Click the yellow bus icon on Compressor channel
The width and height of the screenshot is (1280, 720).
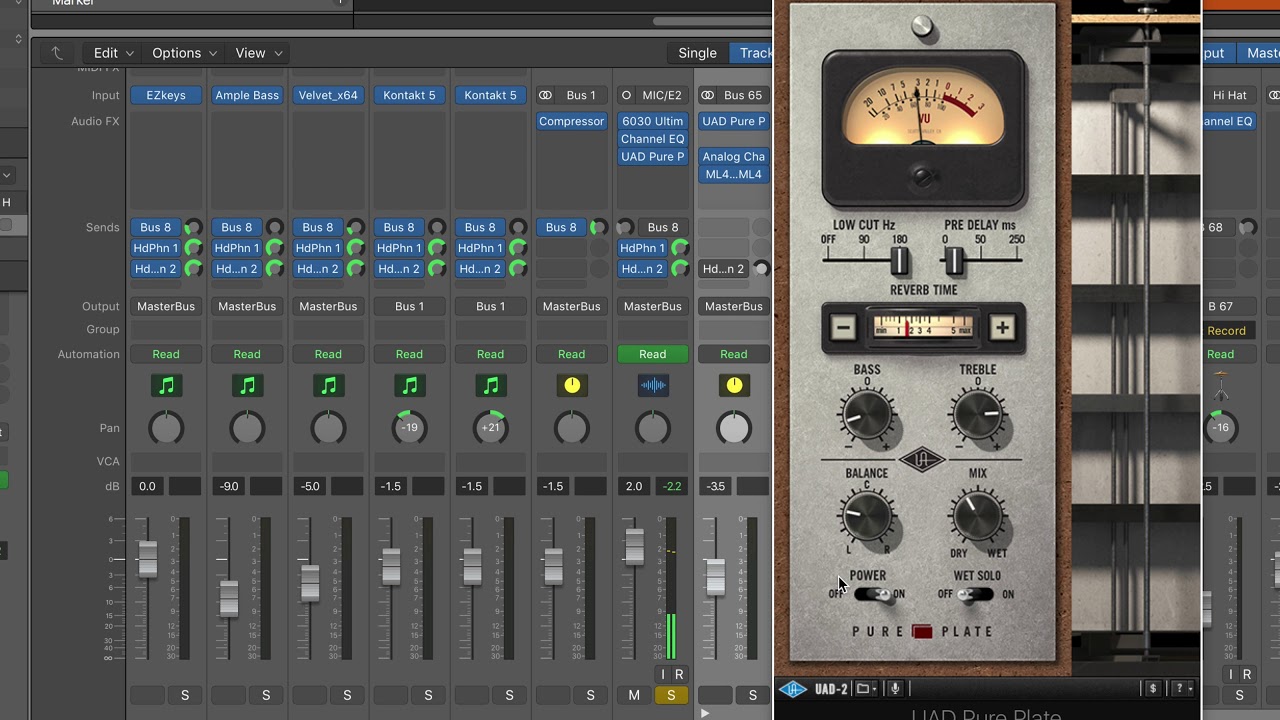572,385
